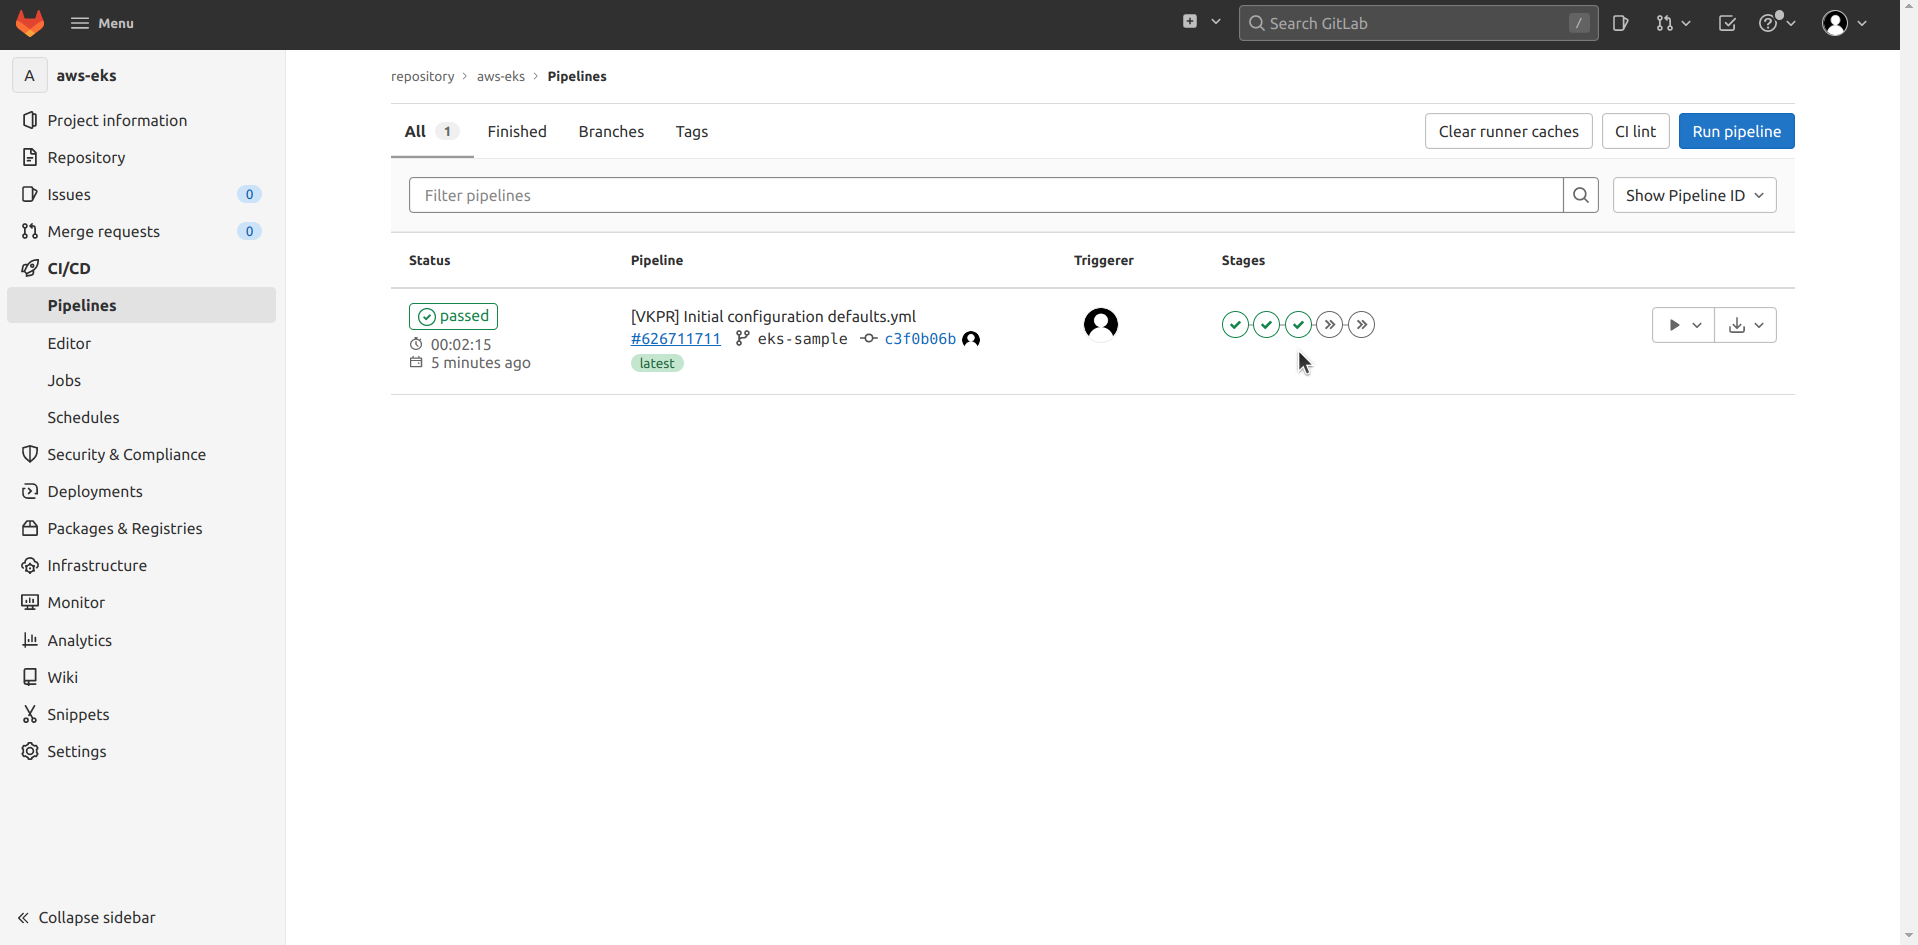Open the first passed stage icon

(1235, 325)
